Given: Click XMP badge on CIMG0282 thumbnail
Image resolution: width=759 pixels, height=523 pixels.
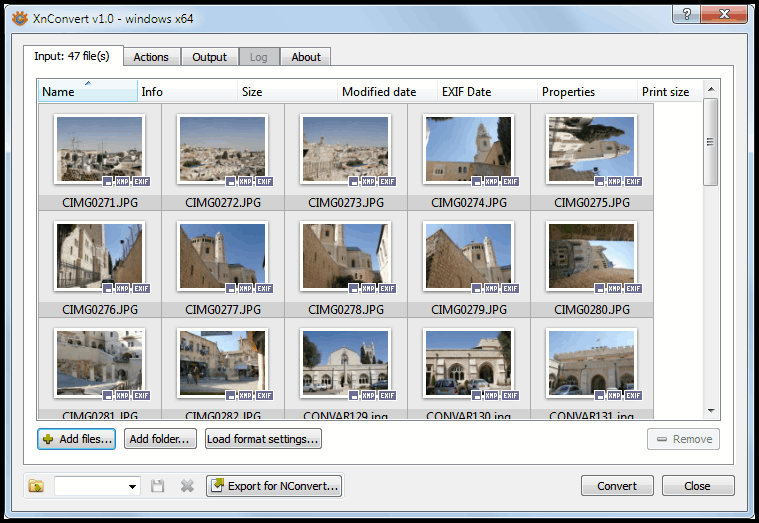Looking at the screenshot, I should pos(245,396).
